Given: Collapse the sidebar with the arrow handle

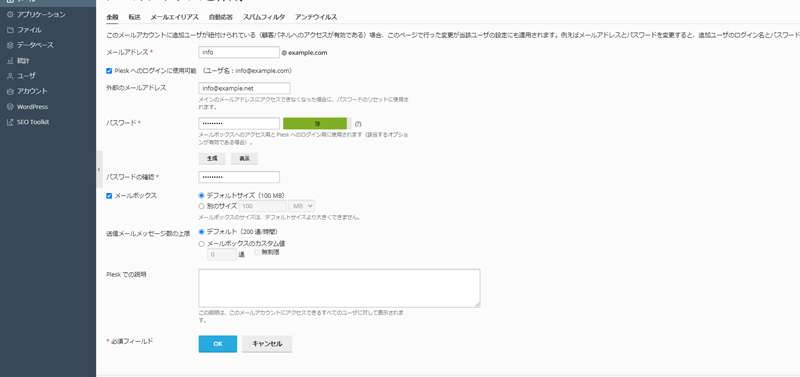Looking at the screenshot, I should tap(99, 169).
